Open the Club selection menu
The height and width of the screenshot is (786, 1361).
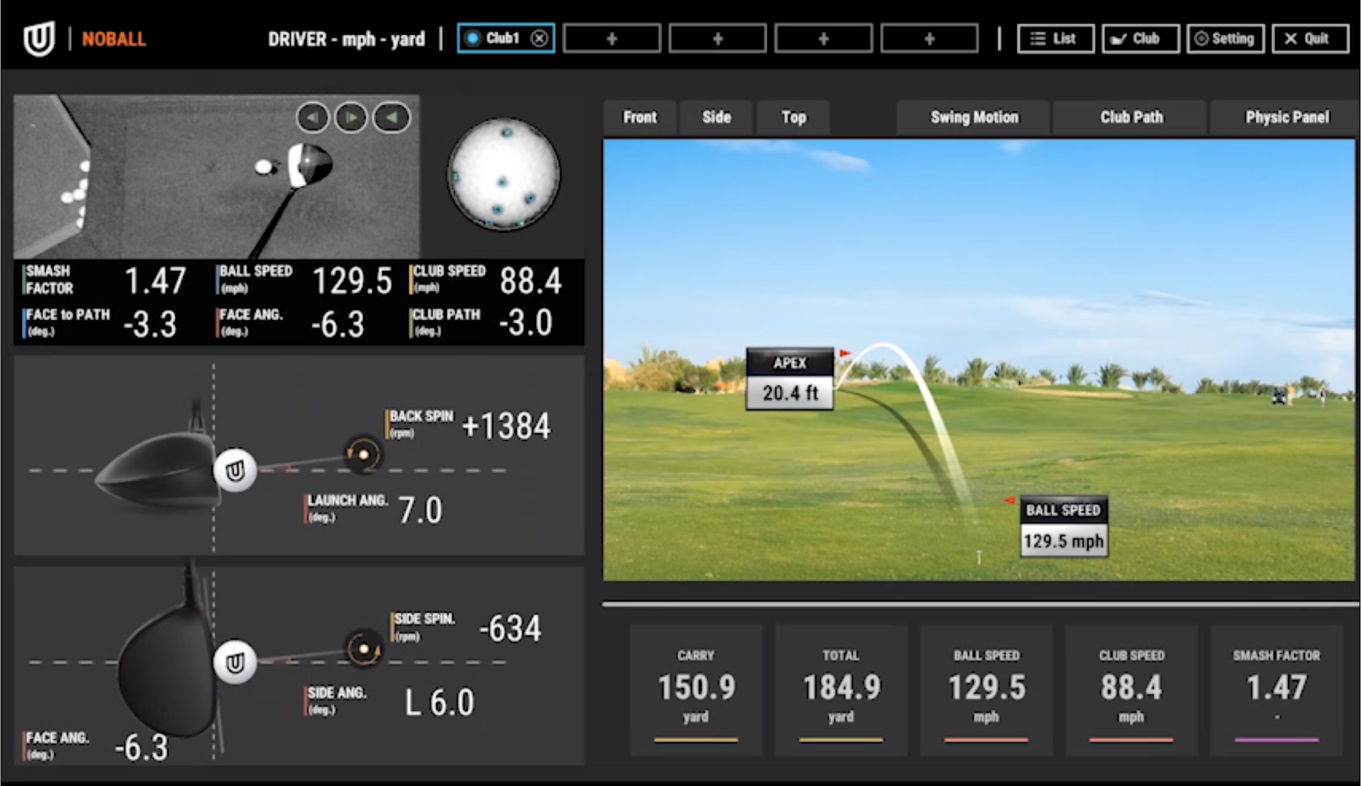coord(1140,39)
